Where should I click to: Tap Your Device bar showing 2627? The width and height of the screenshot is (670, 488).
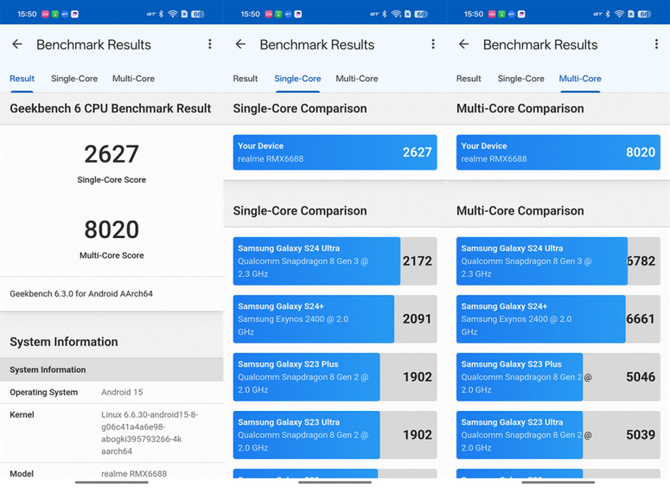[335, 153]
